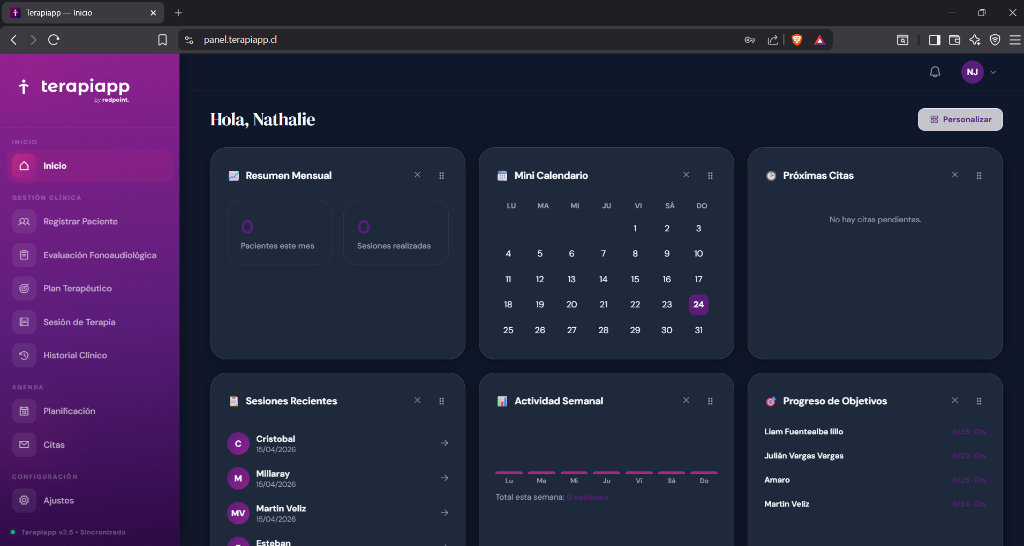
Task: Close the Progreso de Objetivos widget
Action: point(955,400)
